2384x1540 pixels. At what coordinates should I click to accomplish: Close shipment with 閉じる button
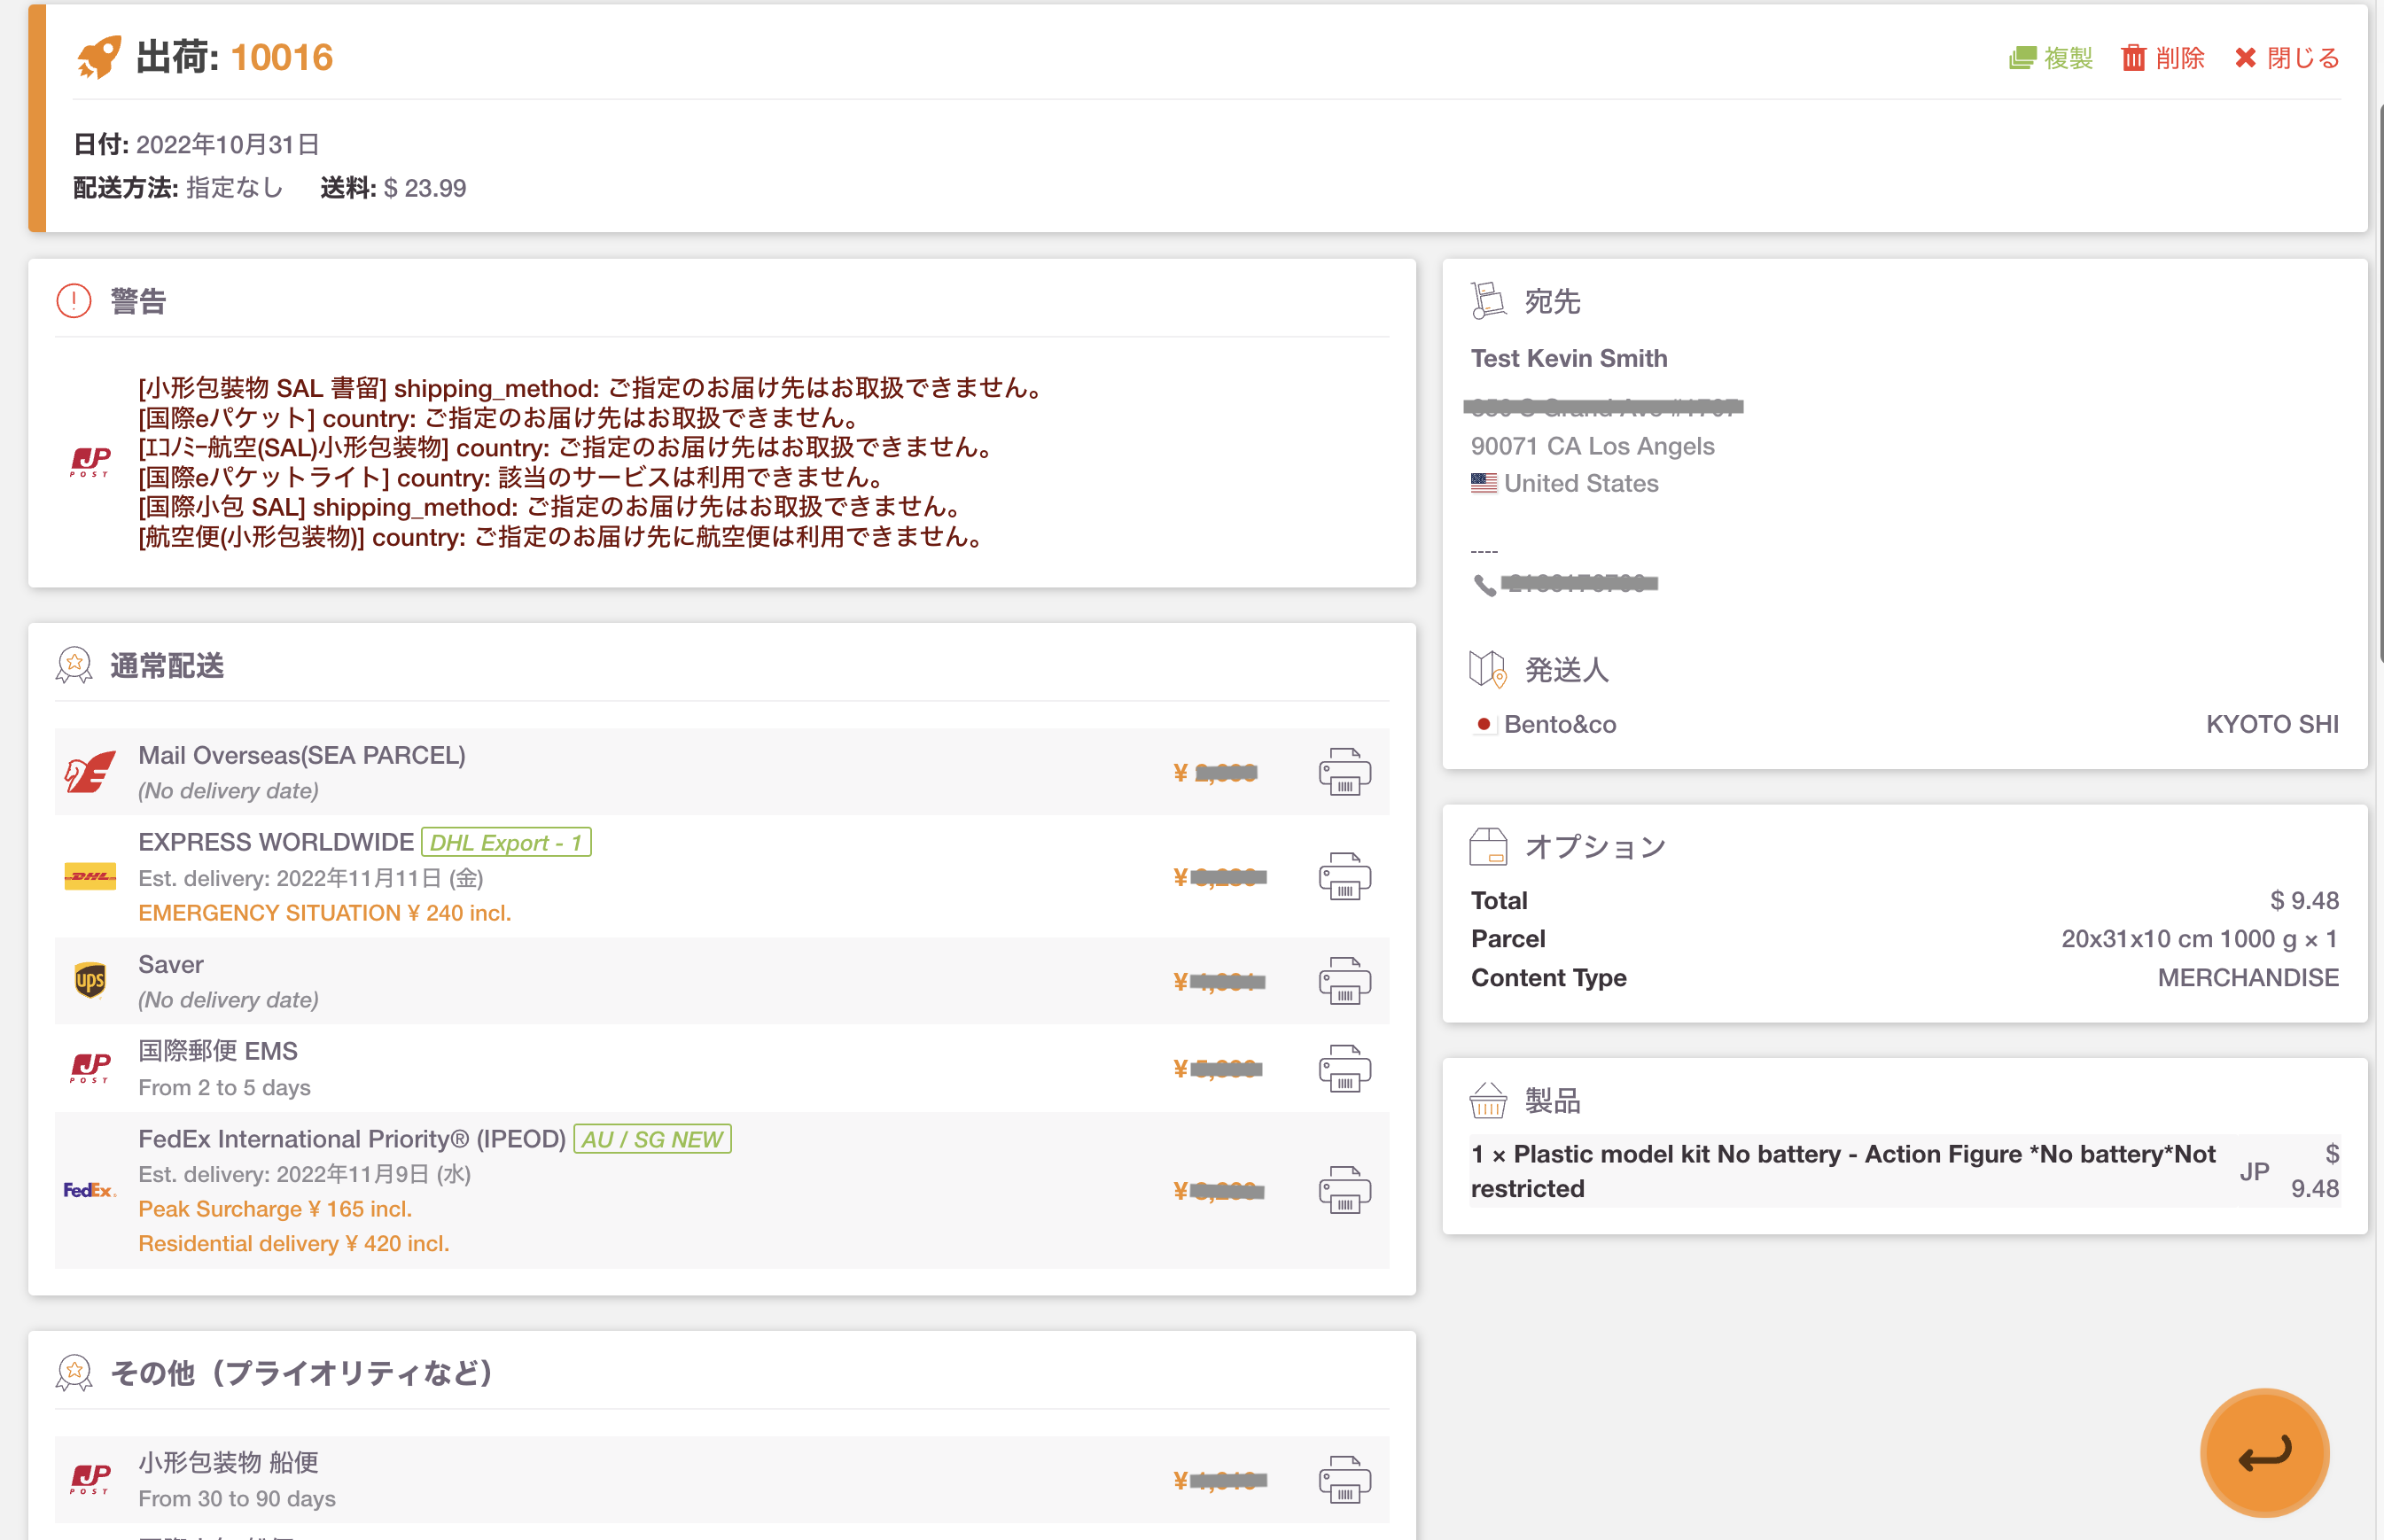(2287, 58)
